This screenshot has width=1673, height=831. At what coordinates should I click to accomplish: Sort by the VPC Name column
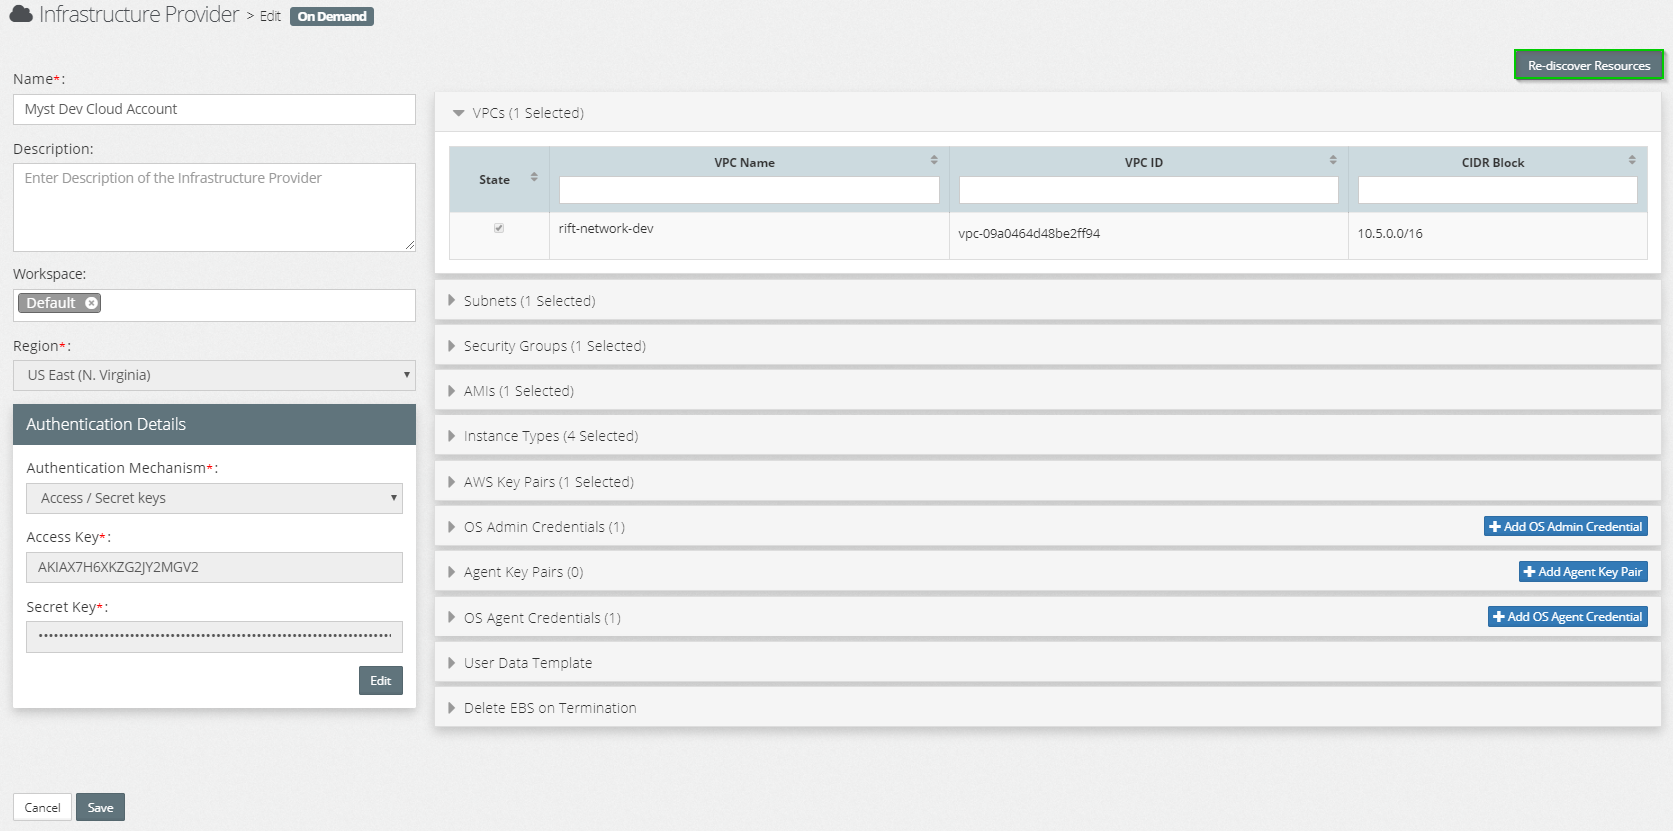pos(934,160)
